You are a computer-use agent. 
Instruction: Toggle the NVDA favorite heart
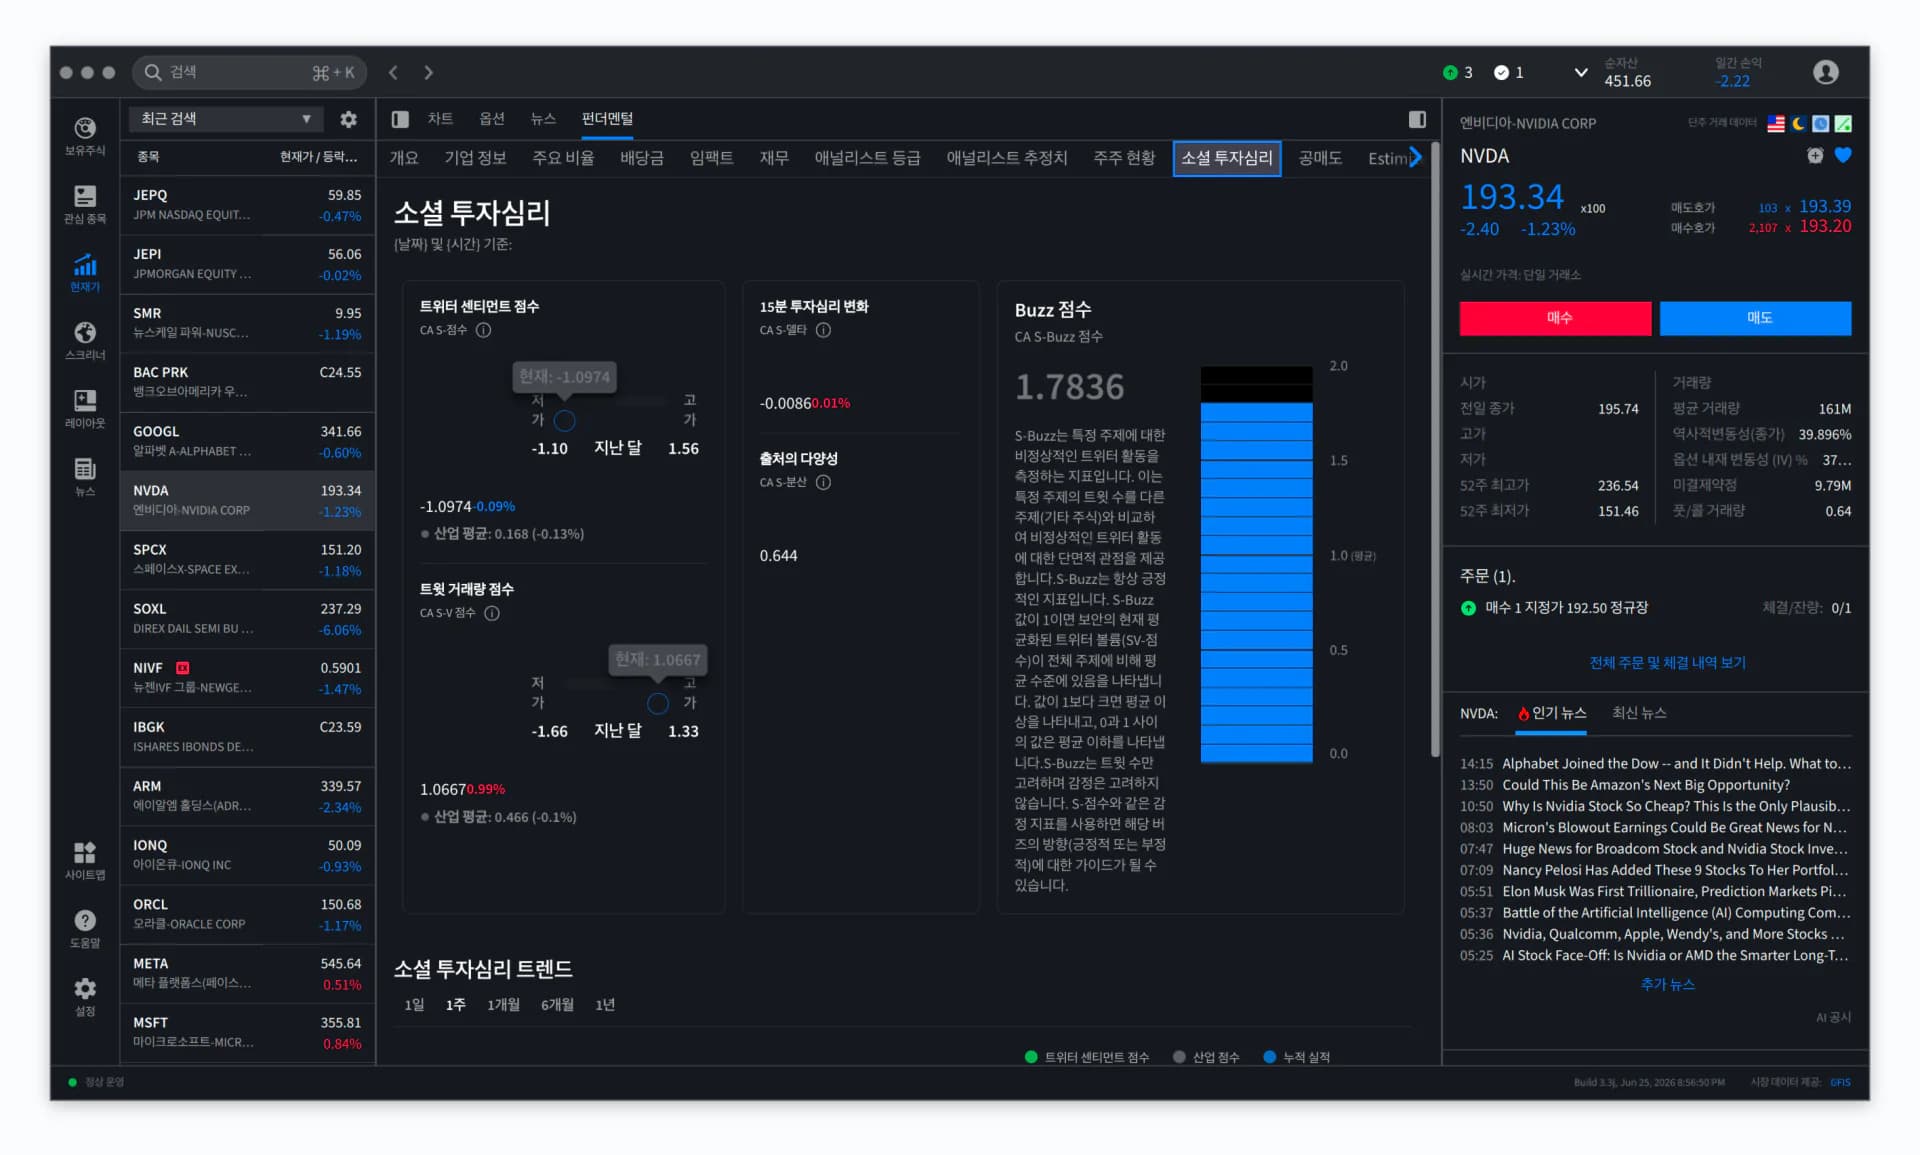click(1843, 155)
